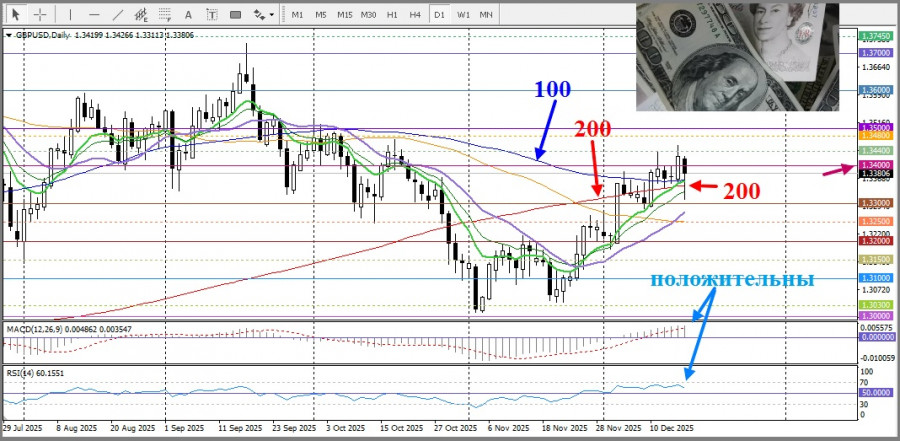
Task: Toggle the D1 daily timeframe
Action: (x=440, y=14)
